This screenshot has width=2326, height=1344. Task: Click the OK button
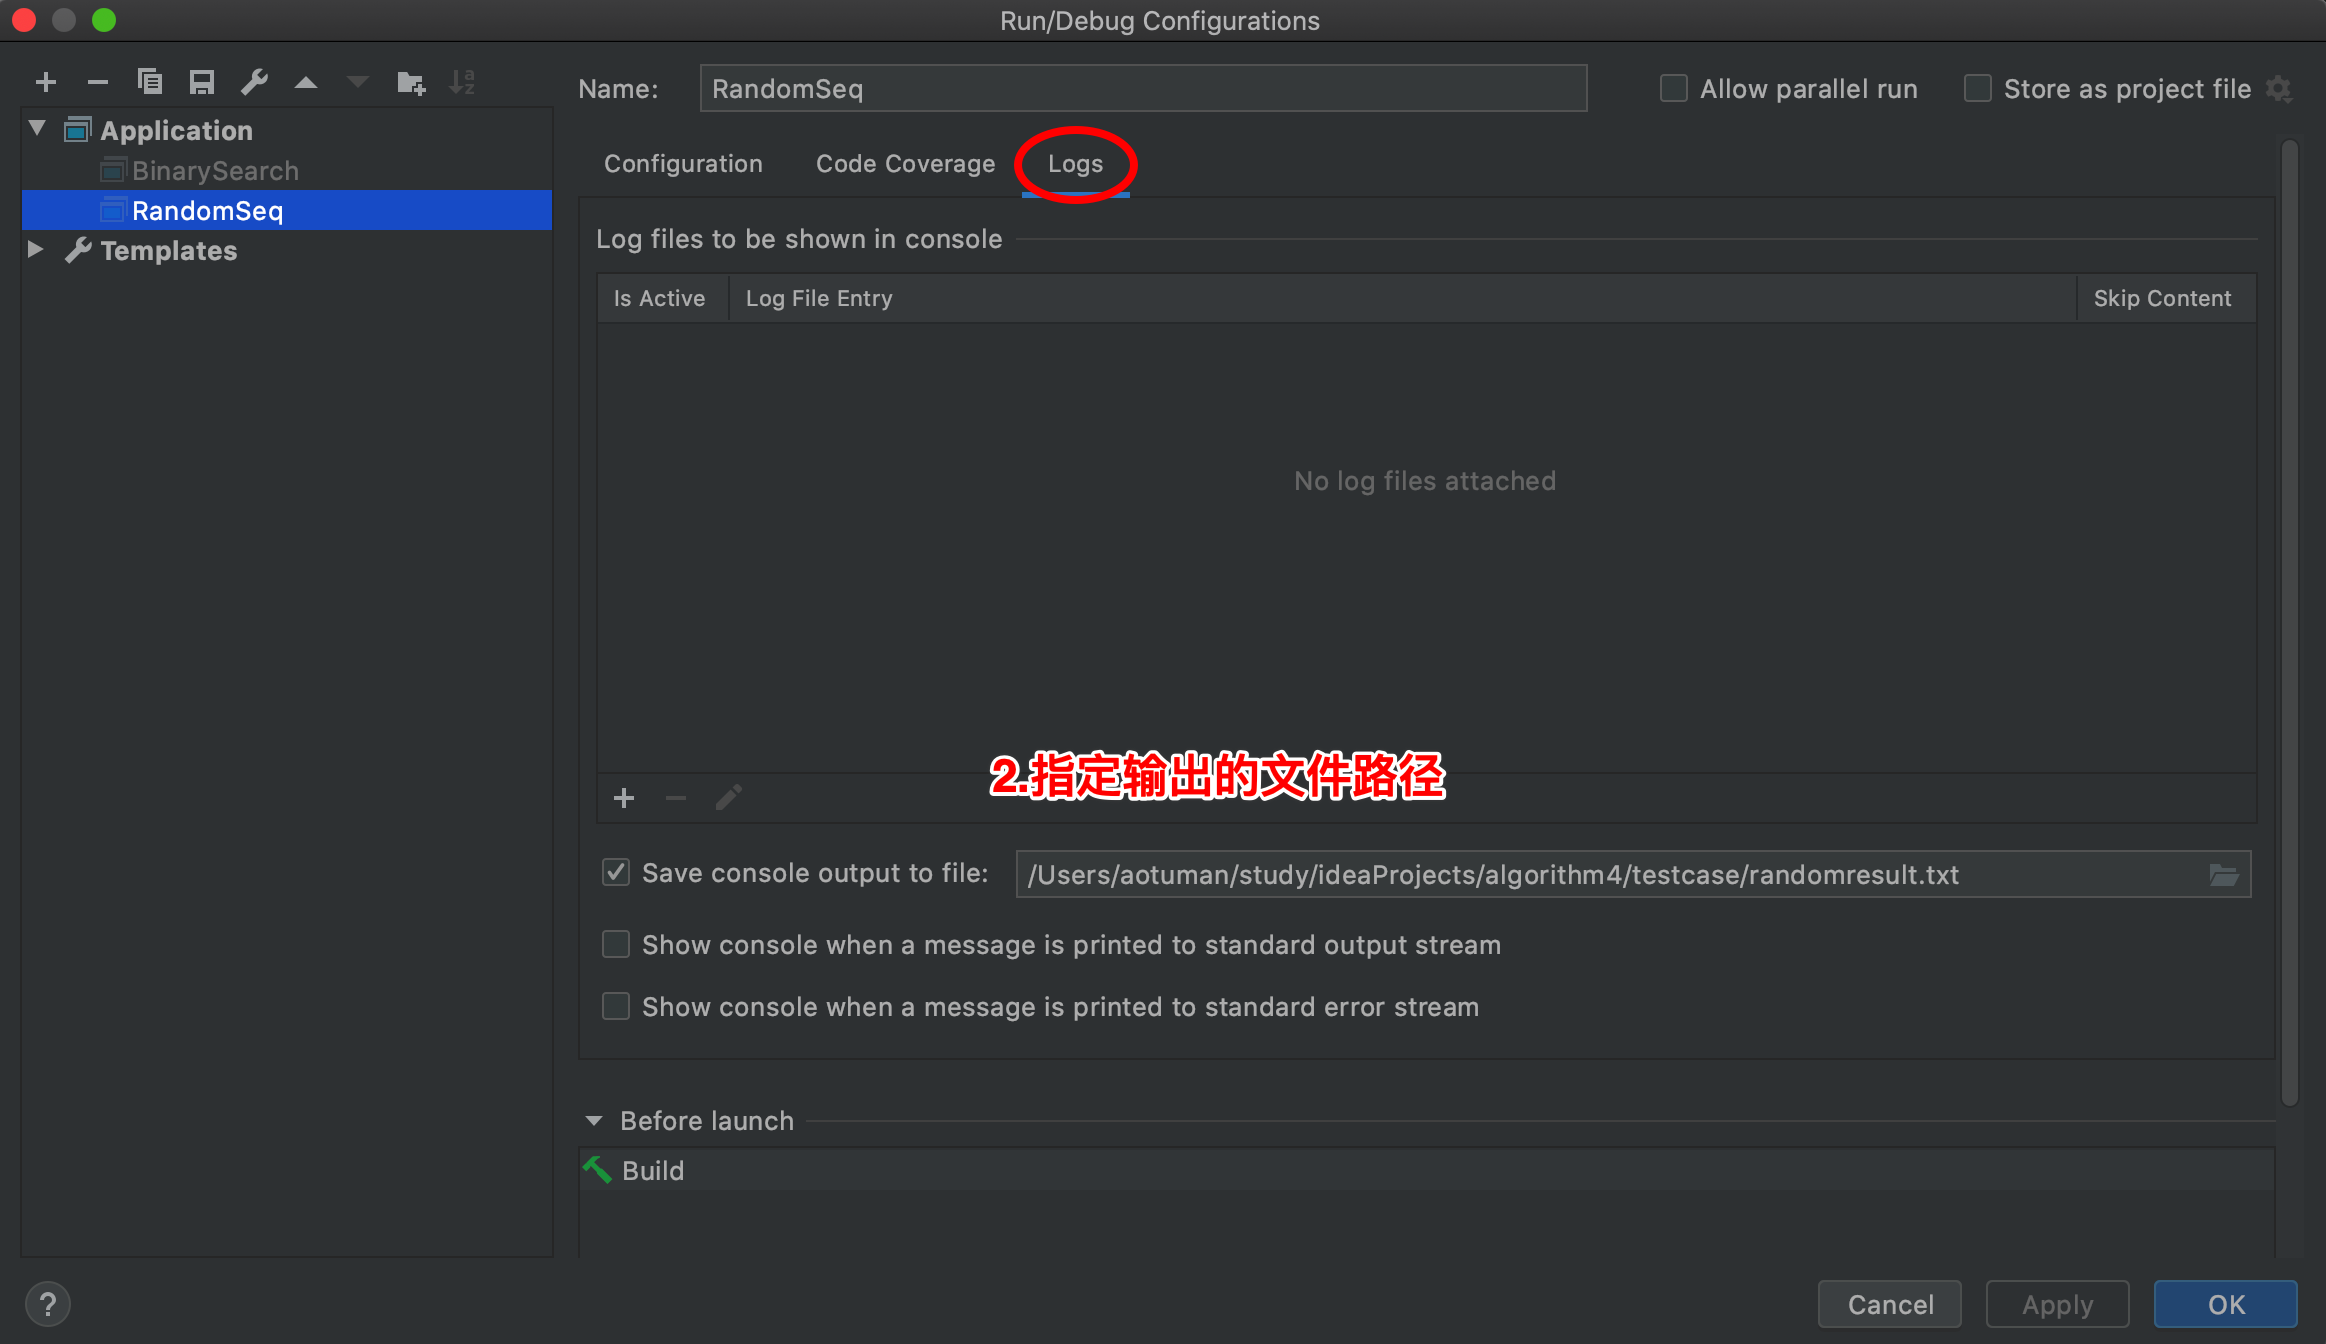(x=2225, y=1304)
